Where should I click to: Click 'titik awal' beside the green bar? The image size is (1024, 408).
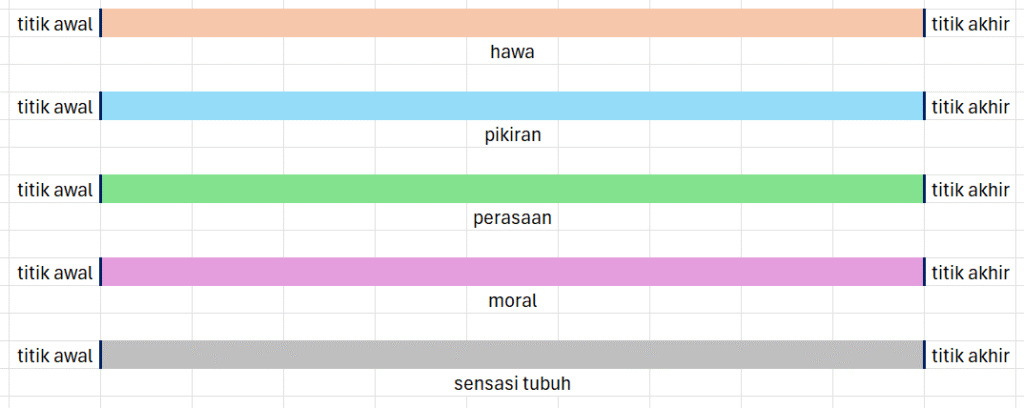coord(54,189)
